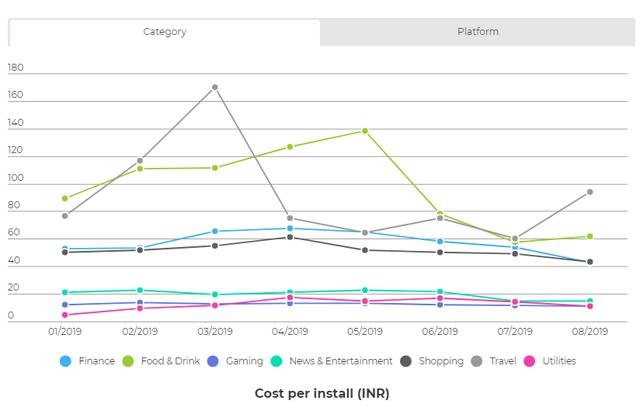Select Utilities data point at 01/2019
Screen dimensions: 640x411
click(65, 315)
